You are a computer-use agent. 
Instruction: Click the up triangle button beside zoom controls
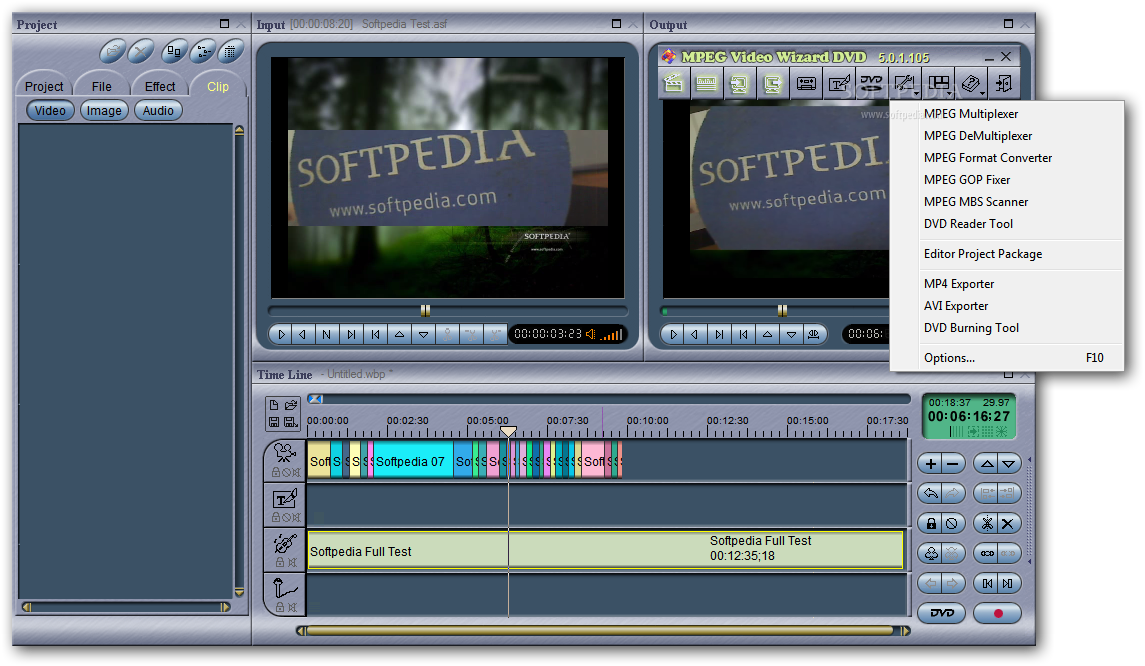pos(987,464)
